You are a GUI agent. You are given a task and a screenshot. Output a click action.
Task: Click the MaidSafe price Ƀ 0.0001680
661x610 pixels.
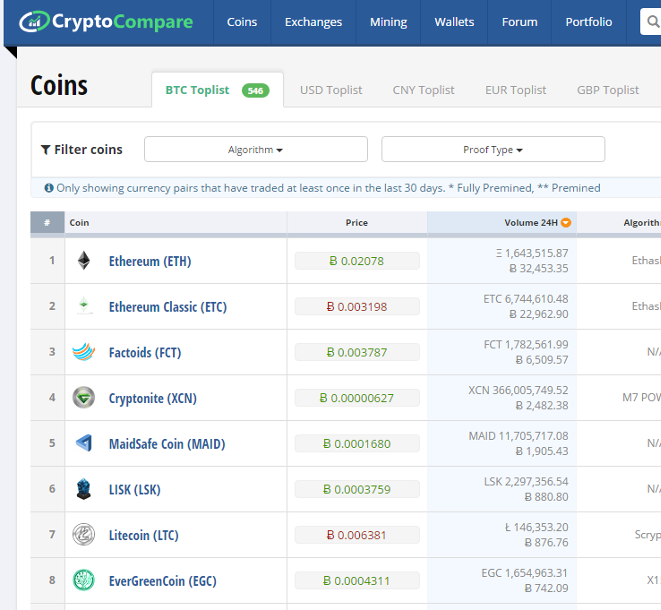(357, 443)
